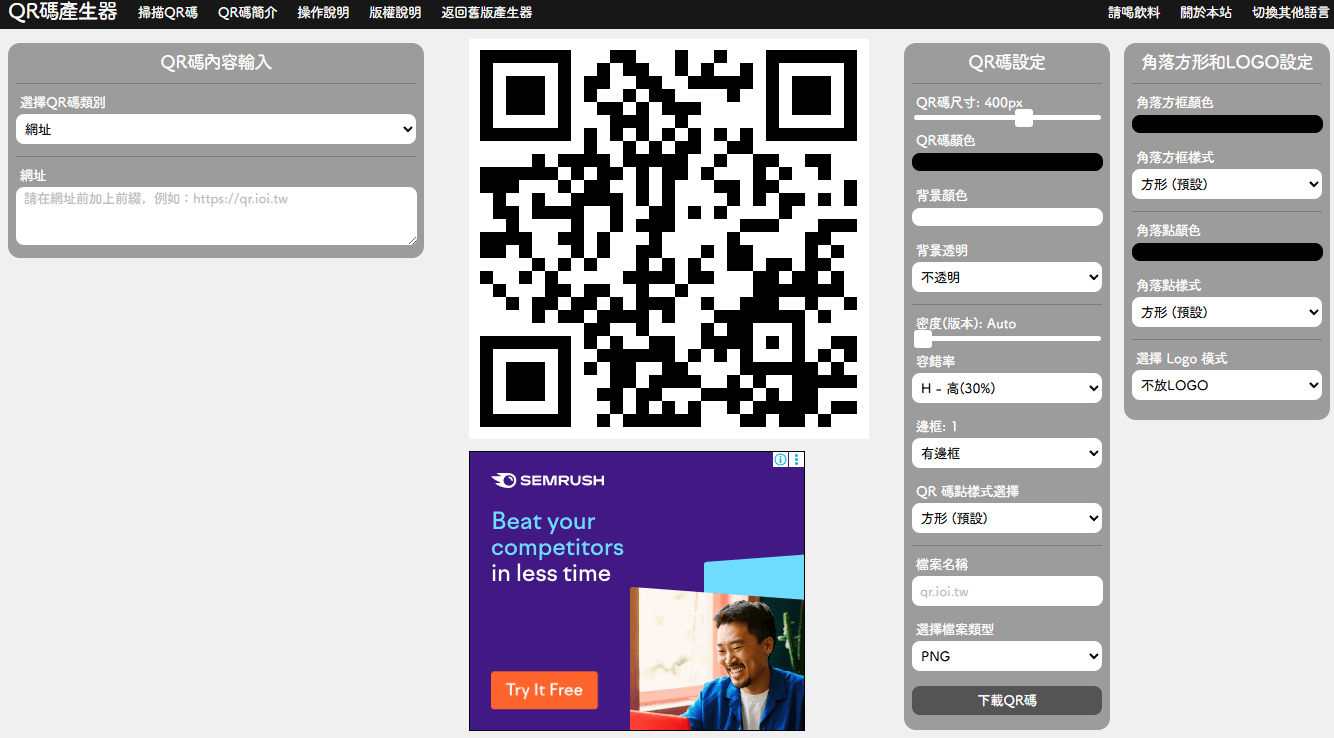Click the QR碼設定 panel heading

click(x=1007, y=62)
